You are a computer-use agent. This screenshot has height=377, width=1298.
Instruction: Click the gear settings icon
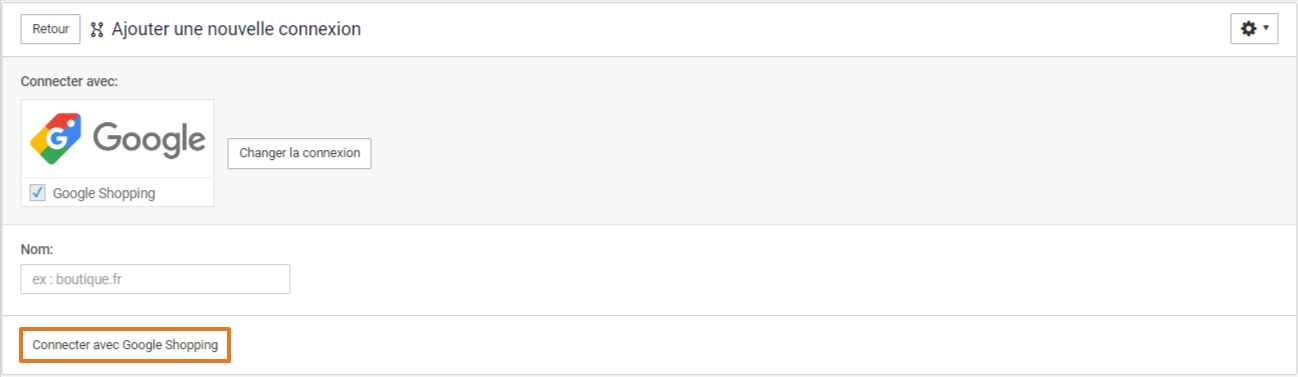tap(1248, 29)
